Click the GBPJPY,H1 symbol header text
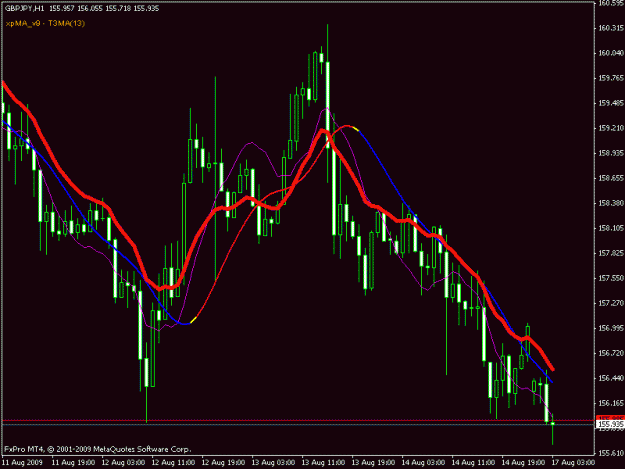 pos(25,8)
